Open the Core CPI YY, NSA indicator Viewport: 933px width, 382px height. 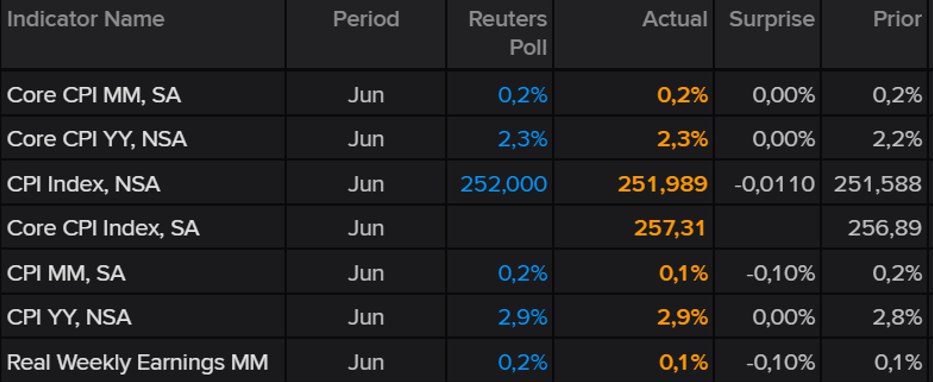[x=97, y=139]
